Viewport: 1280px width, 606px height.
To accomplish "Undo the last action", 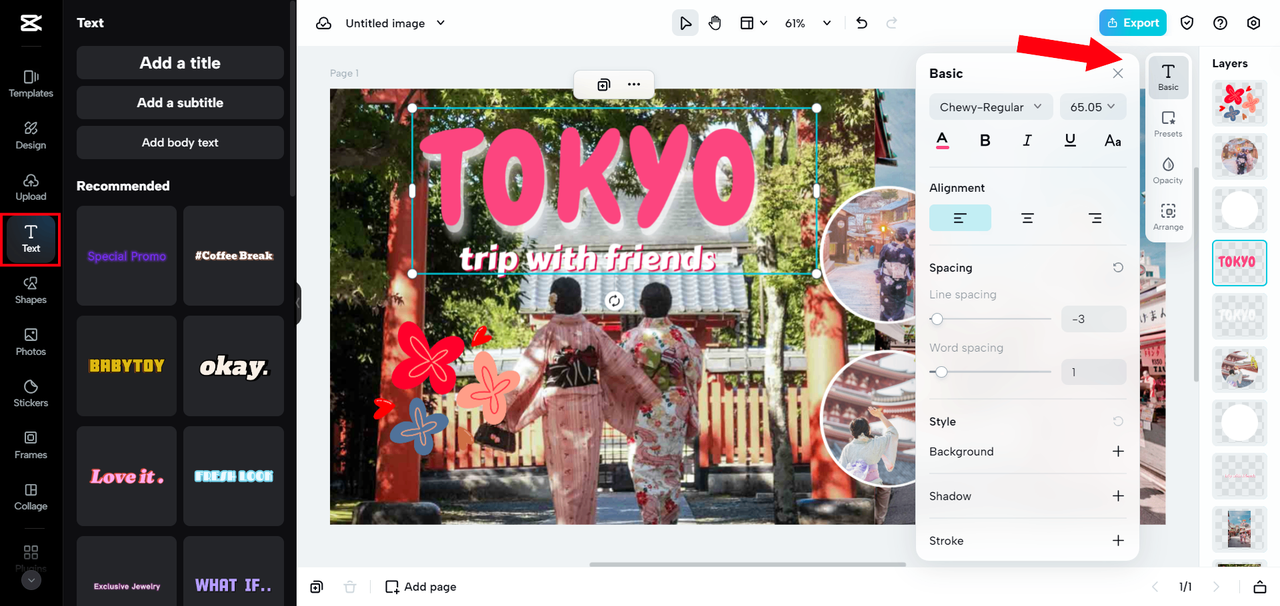I will pyautogui.click(x=862, y=23).
